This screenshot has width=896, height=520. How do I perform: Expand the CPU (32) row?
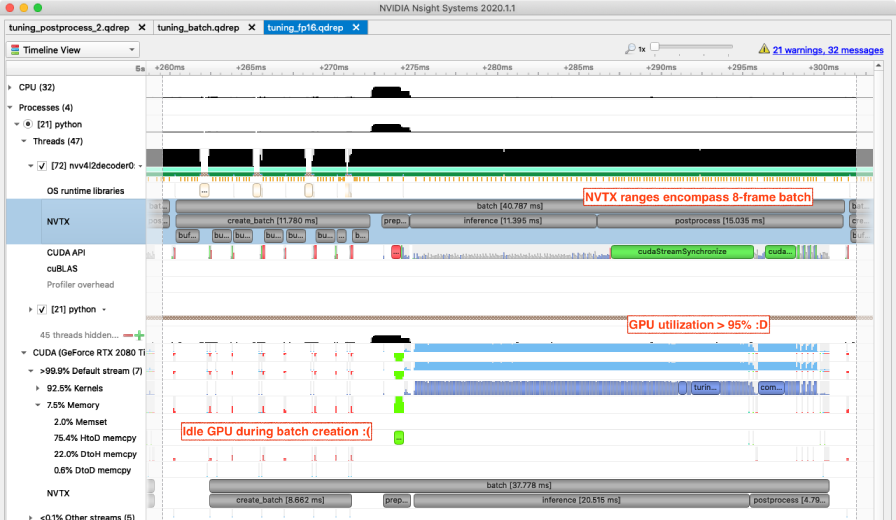[10, 87]
